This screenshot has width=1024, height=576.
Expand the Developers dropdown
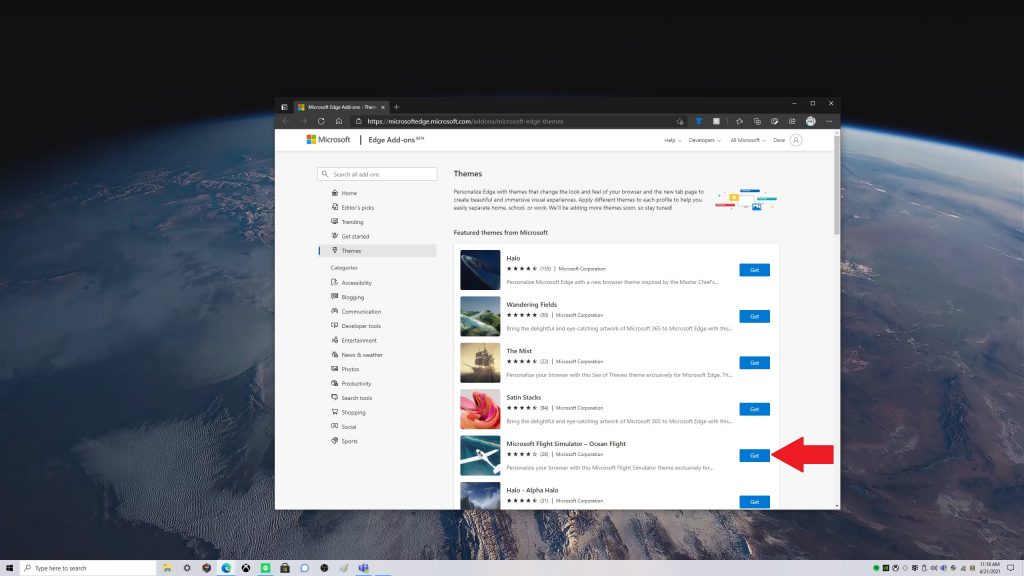(704, 140)
